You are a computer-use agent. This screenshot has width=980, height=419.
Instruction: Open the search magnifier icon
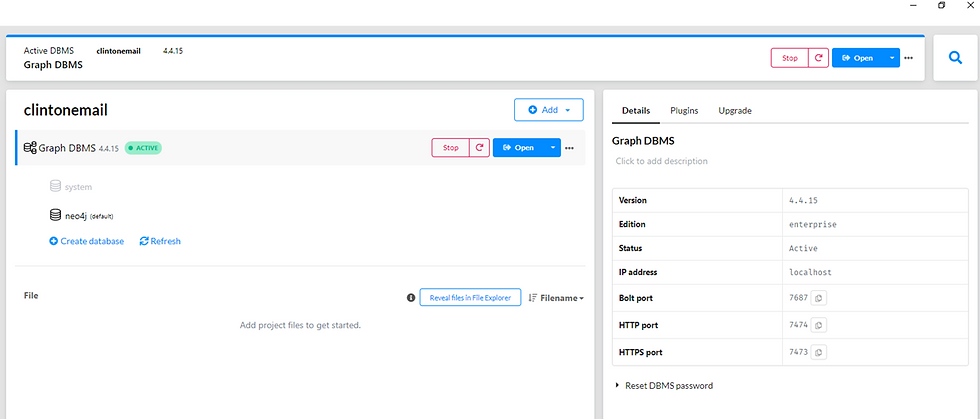(954, 58)
